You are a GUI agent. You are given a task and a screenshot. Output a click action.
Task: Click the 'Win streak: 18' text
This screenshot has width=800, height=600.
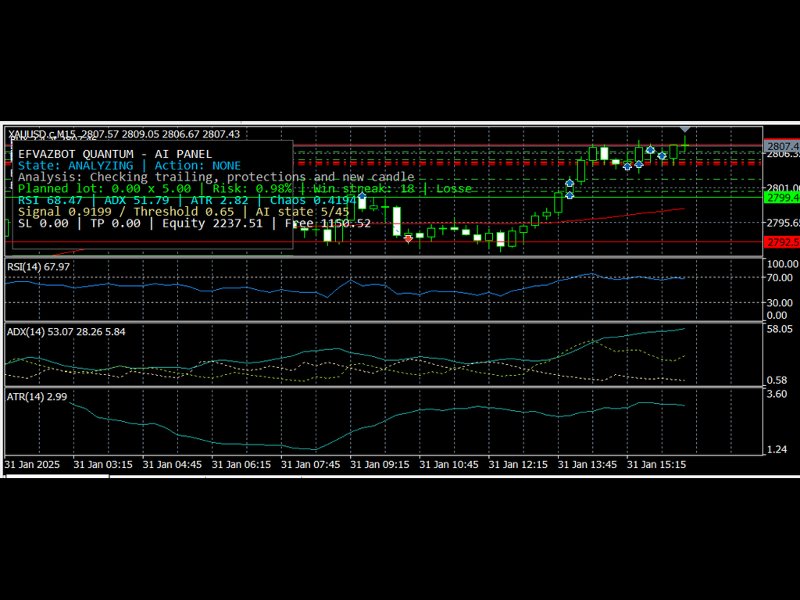click(364, 188)
